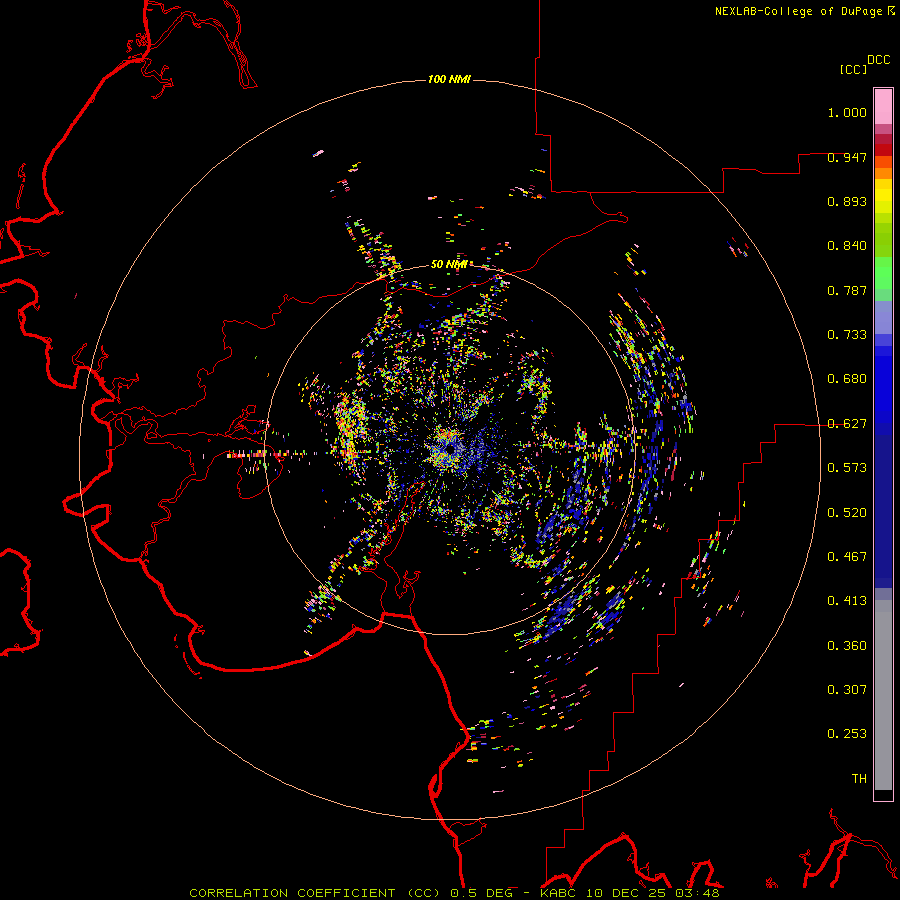Click the CORRELATION COEFFICIENT footer title
This screenshot has width=900, height=900.
point(314,893)
